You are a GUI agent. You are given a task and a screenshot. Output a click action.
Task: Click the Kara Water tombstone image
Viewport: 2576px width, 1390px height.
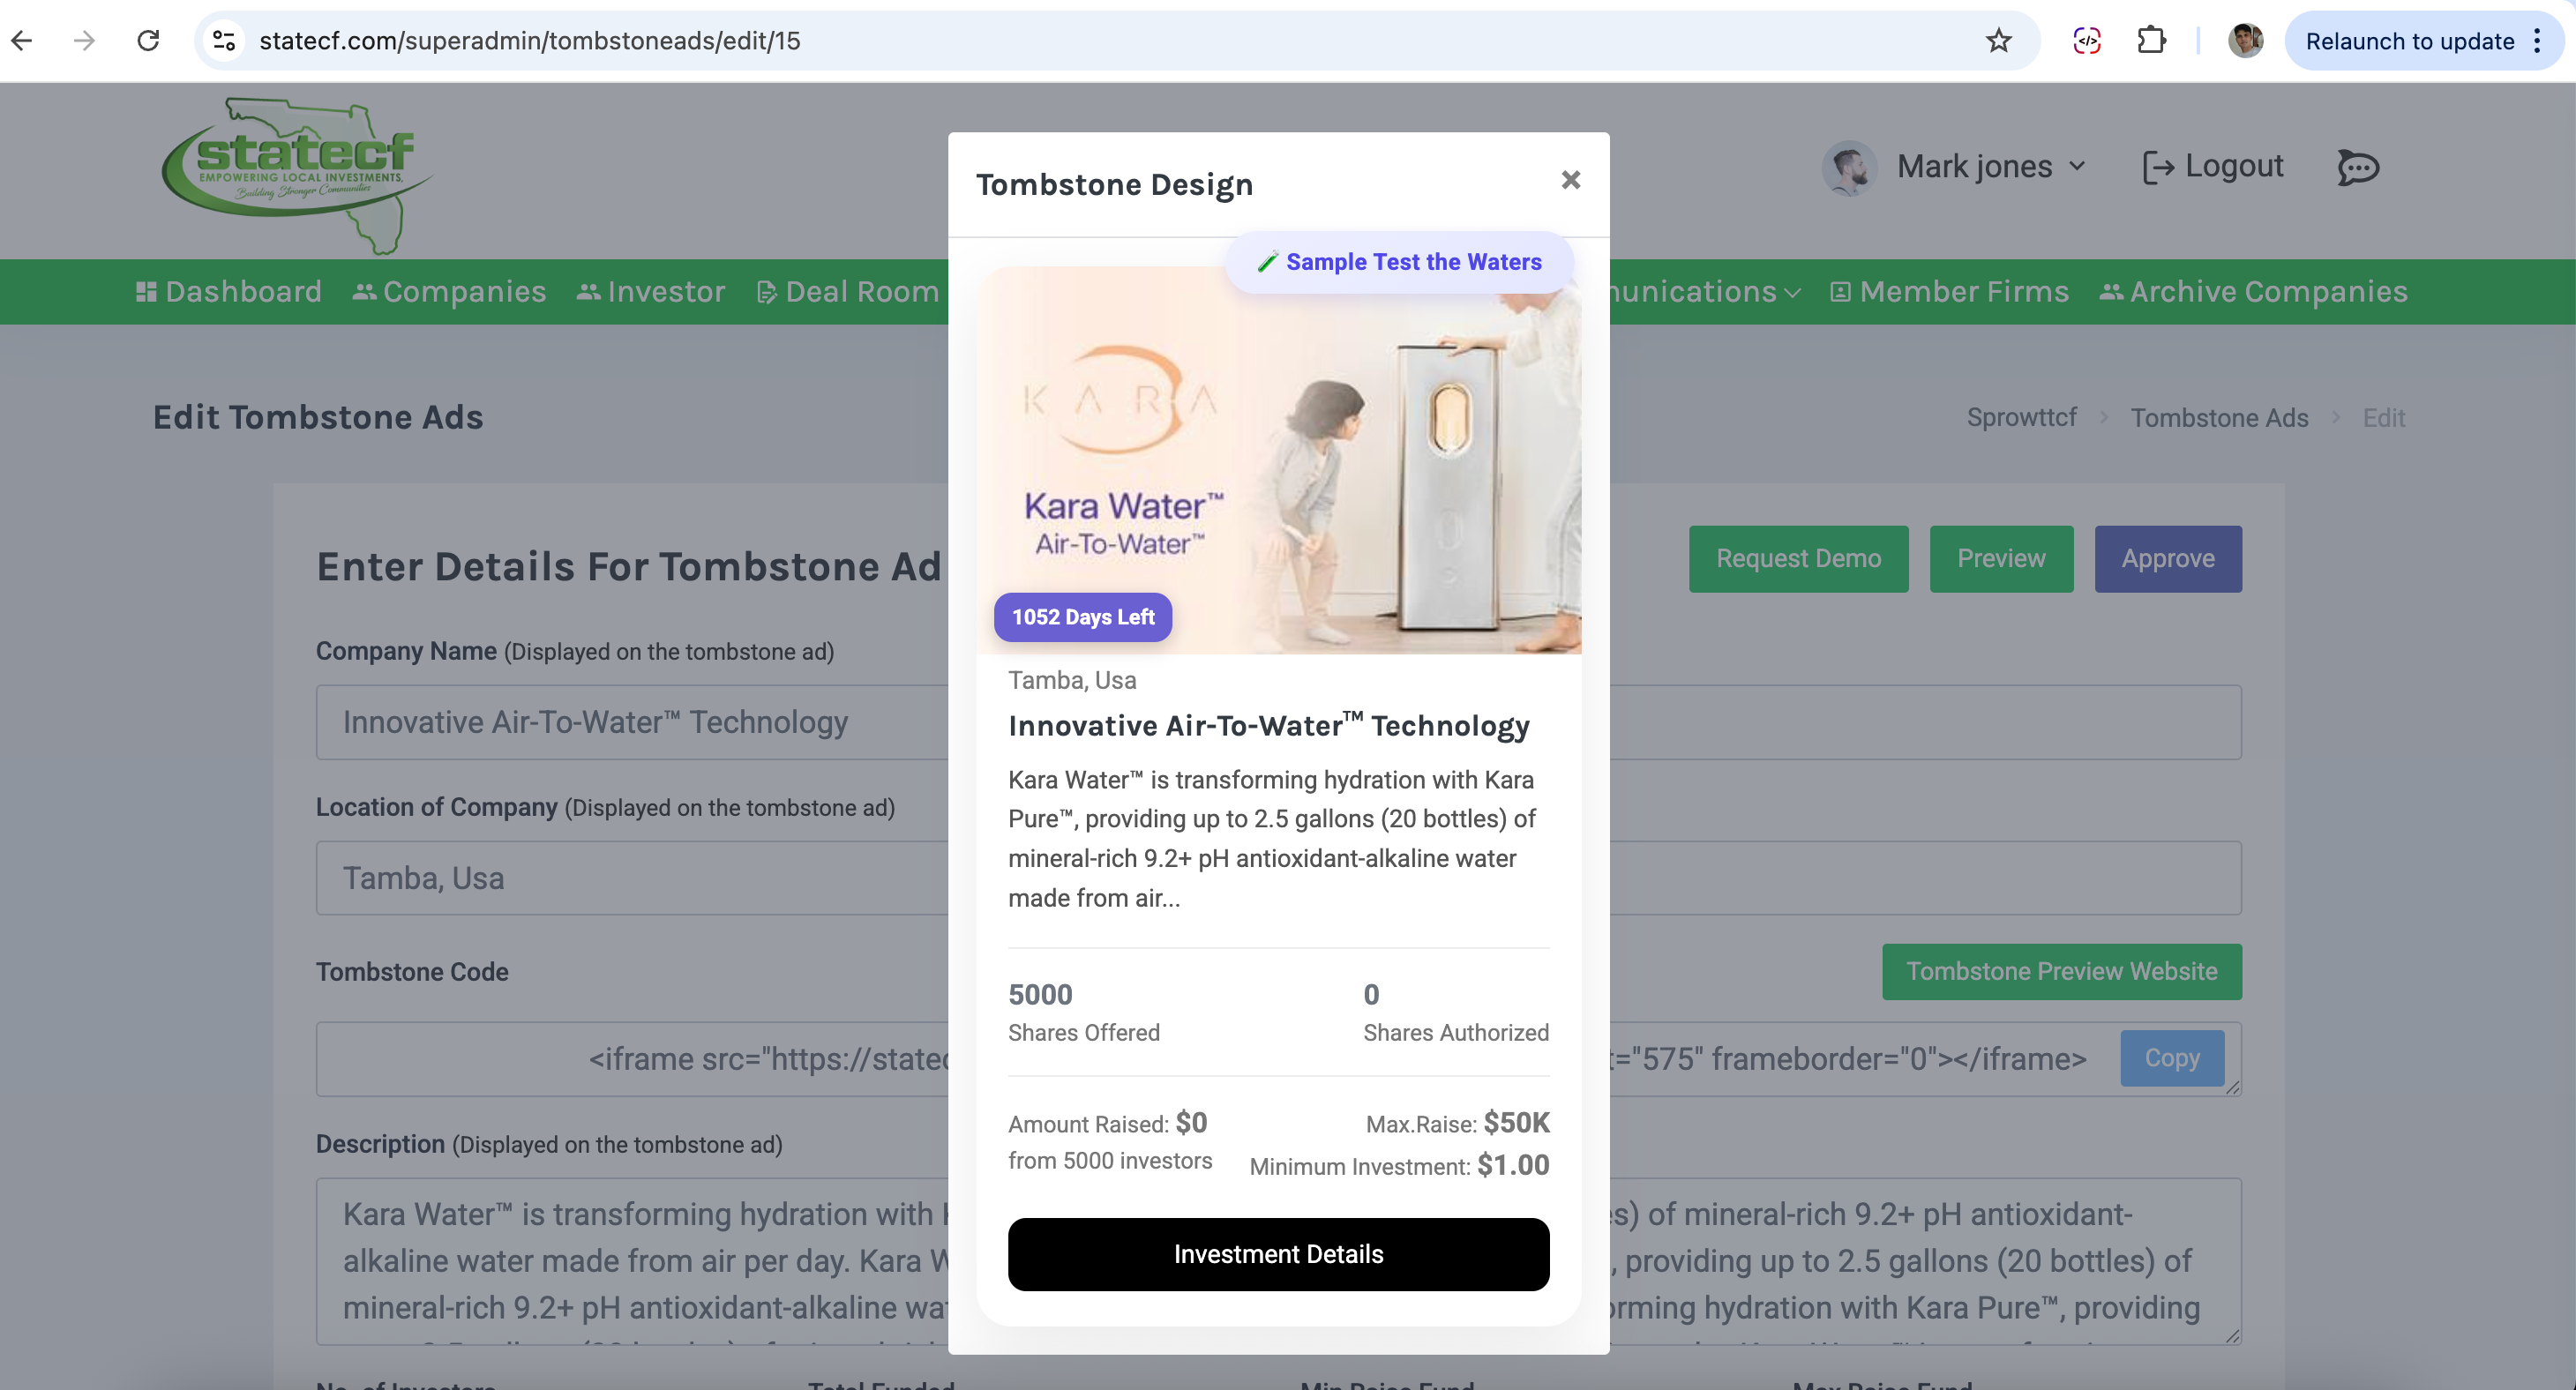coord(1278,460)
